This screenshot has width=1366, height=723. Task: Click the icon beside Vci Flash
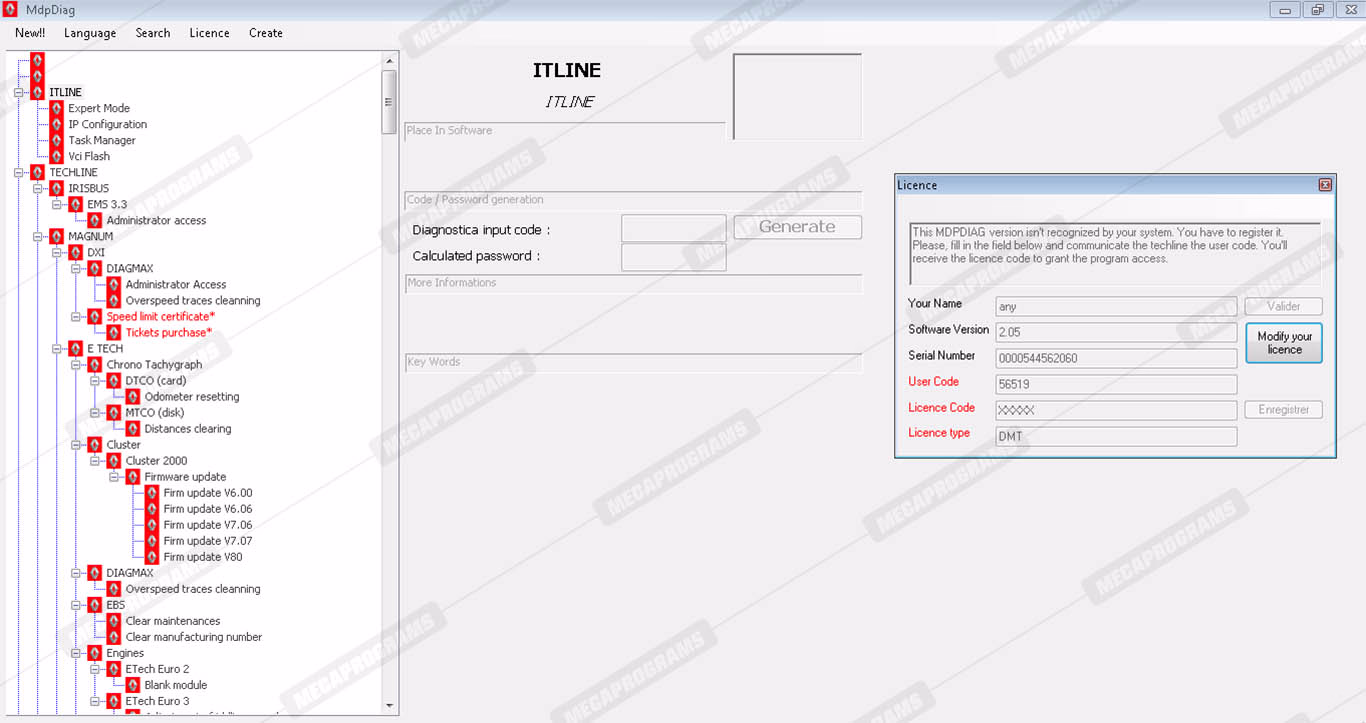point(56,156)
